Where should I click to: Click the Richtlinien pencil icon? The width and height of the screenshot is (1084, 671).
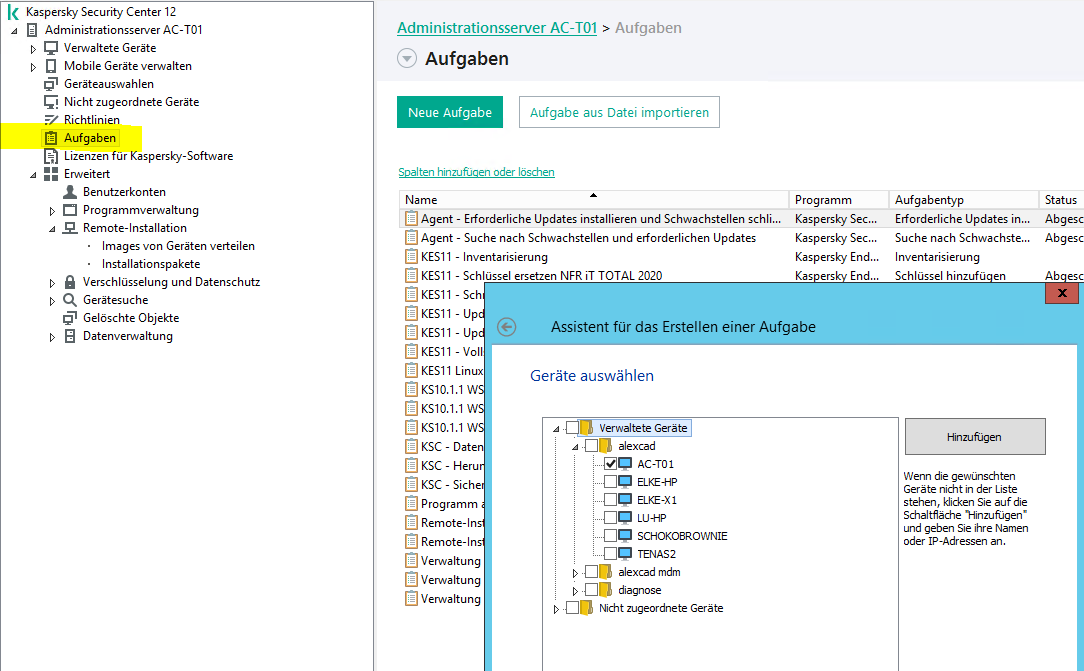click(51, 120)
